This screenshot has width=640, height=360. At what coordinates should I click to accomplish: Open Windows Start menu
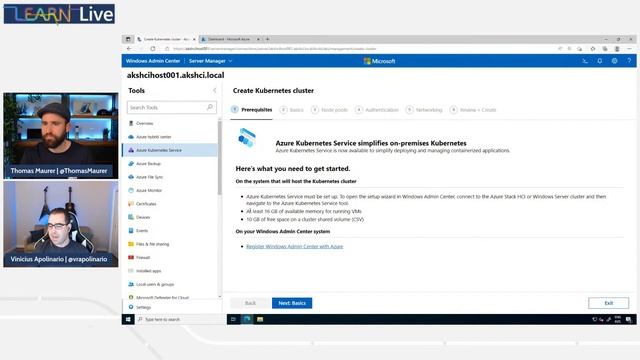pyautogui.click(x=128, y=319)
